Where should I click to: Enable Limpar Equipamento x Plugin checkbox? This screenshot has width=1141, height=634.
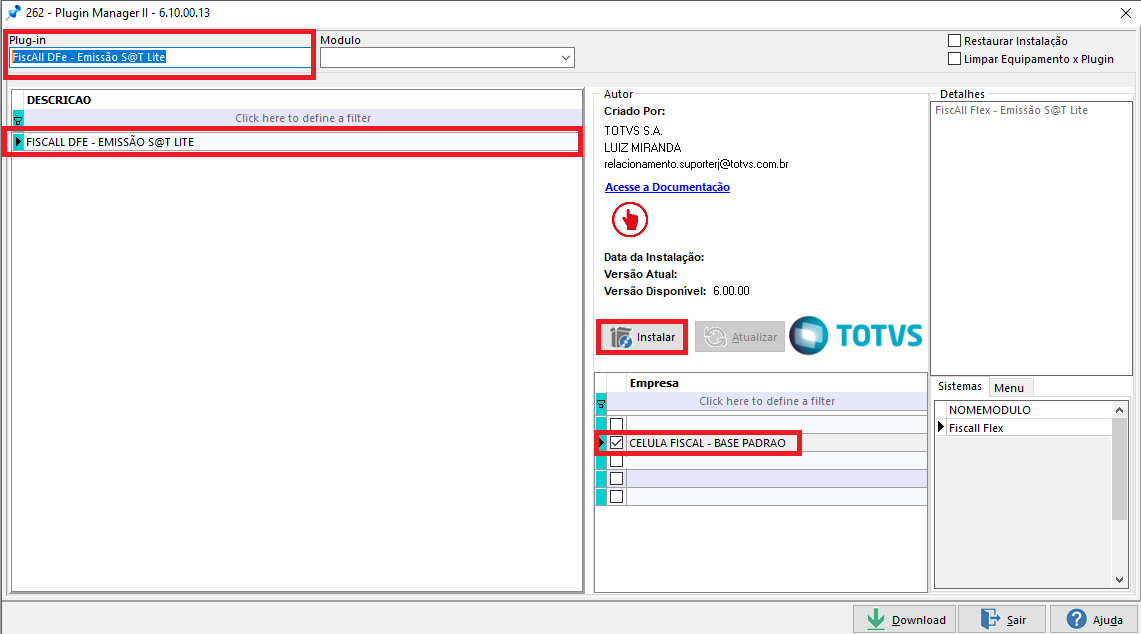tap(954, 59)
